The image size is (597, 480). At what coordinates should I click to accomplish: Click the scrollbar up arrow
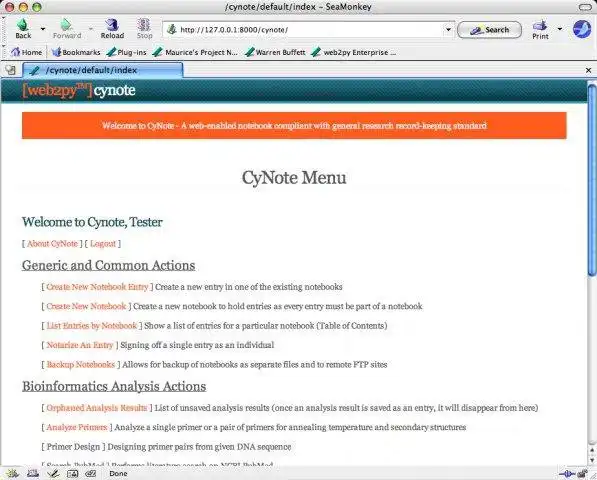point(592,451)
